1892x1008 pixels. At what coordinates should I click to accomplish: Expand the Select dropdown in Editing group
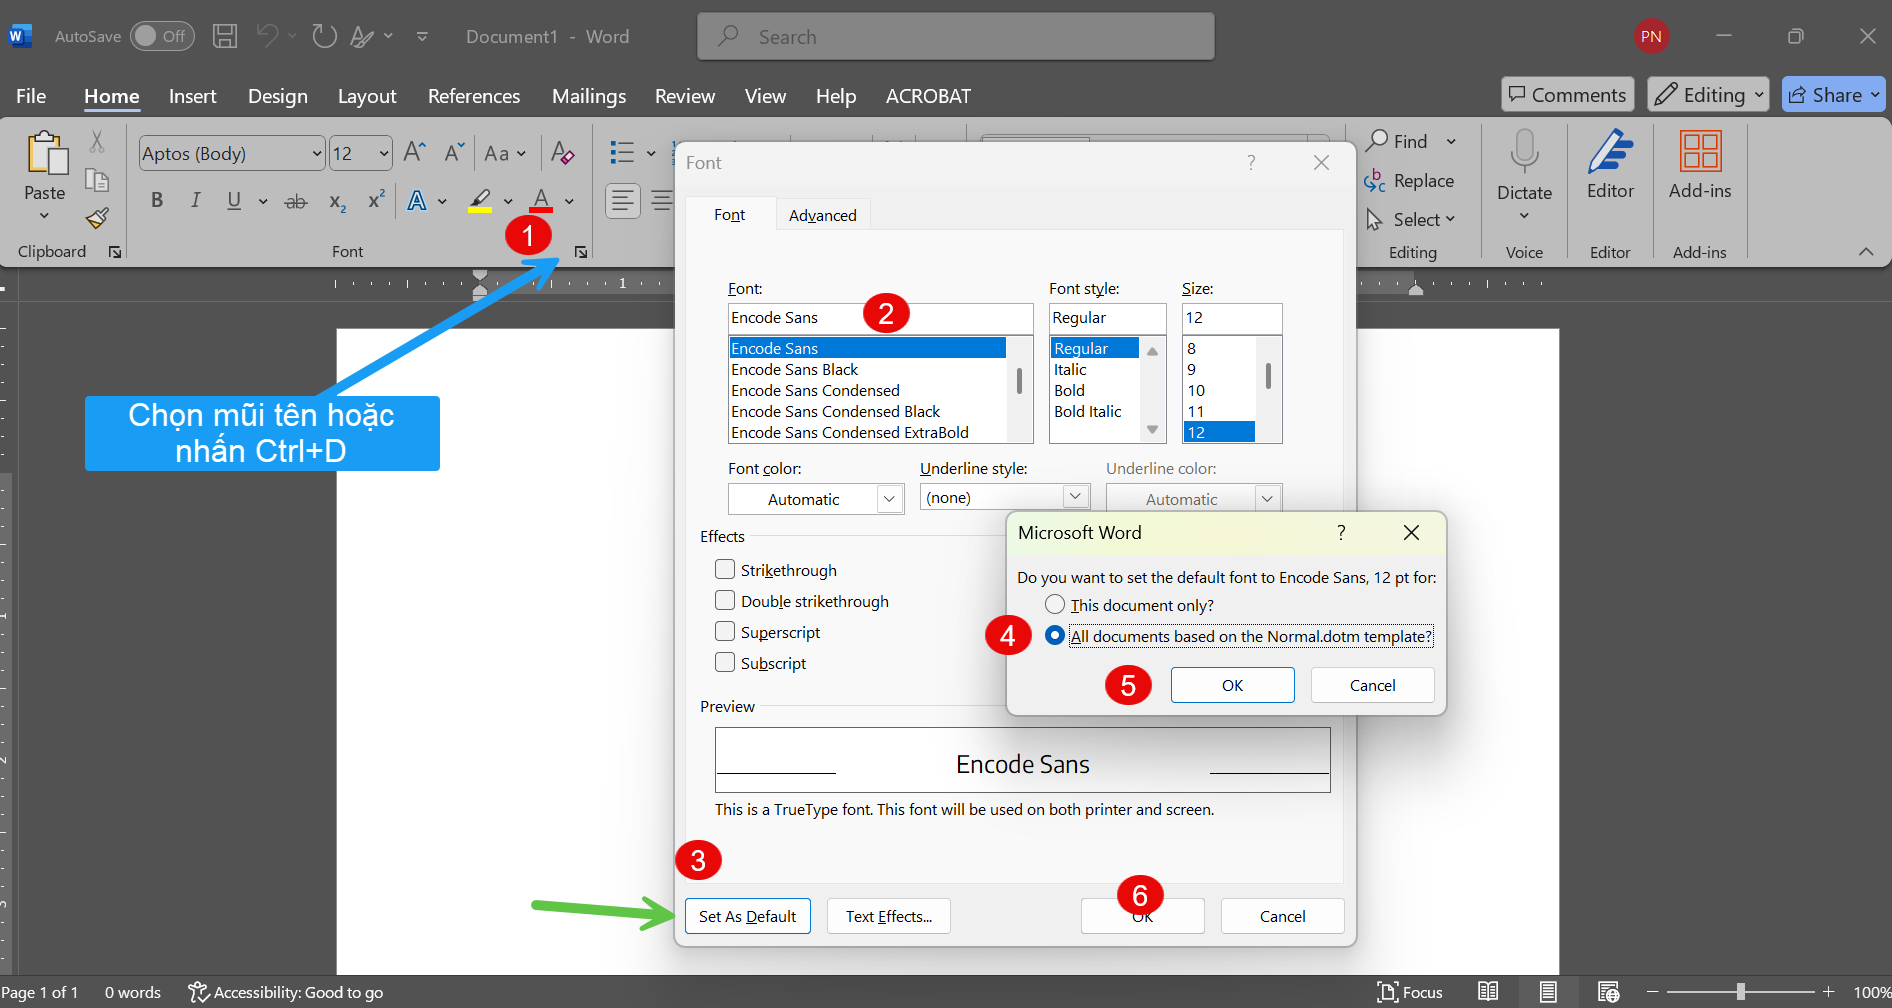point(1450,219)
